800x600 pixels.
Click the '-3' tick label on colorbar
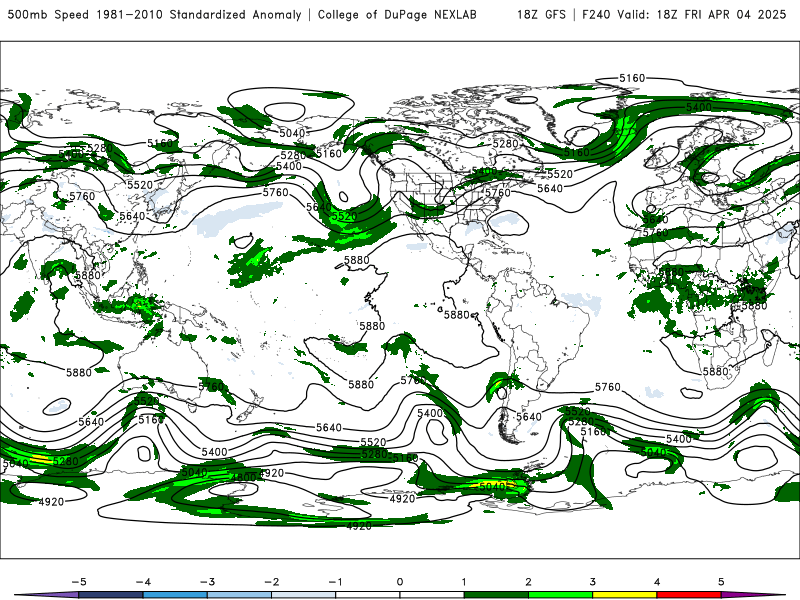click(x=207, y=582)
